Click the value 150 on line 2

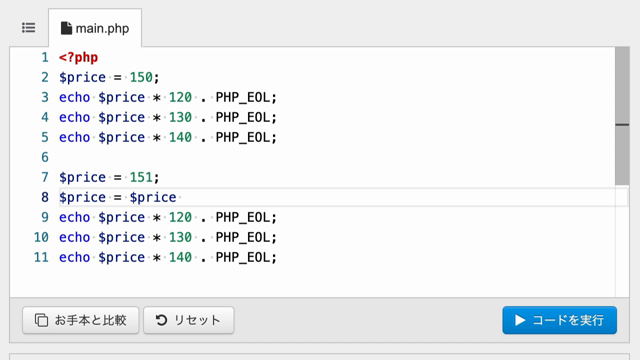tap(141, 78)
